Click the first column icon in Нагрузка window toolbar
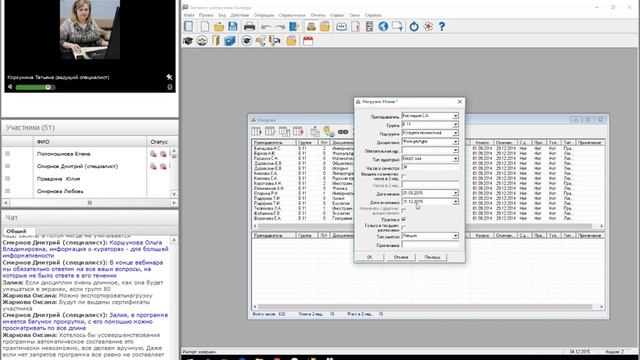This screenshot has height=360, width=640. click(x=256, y=131)
